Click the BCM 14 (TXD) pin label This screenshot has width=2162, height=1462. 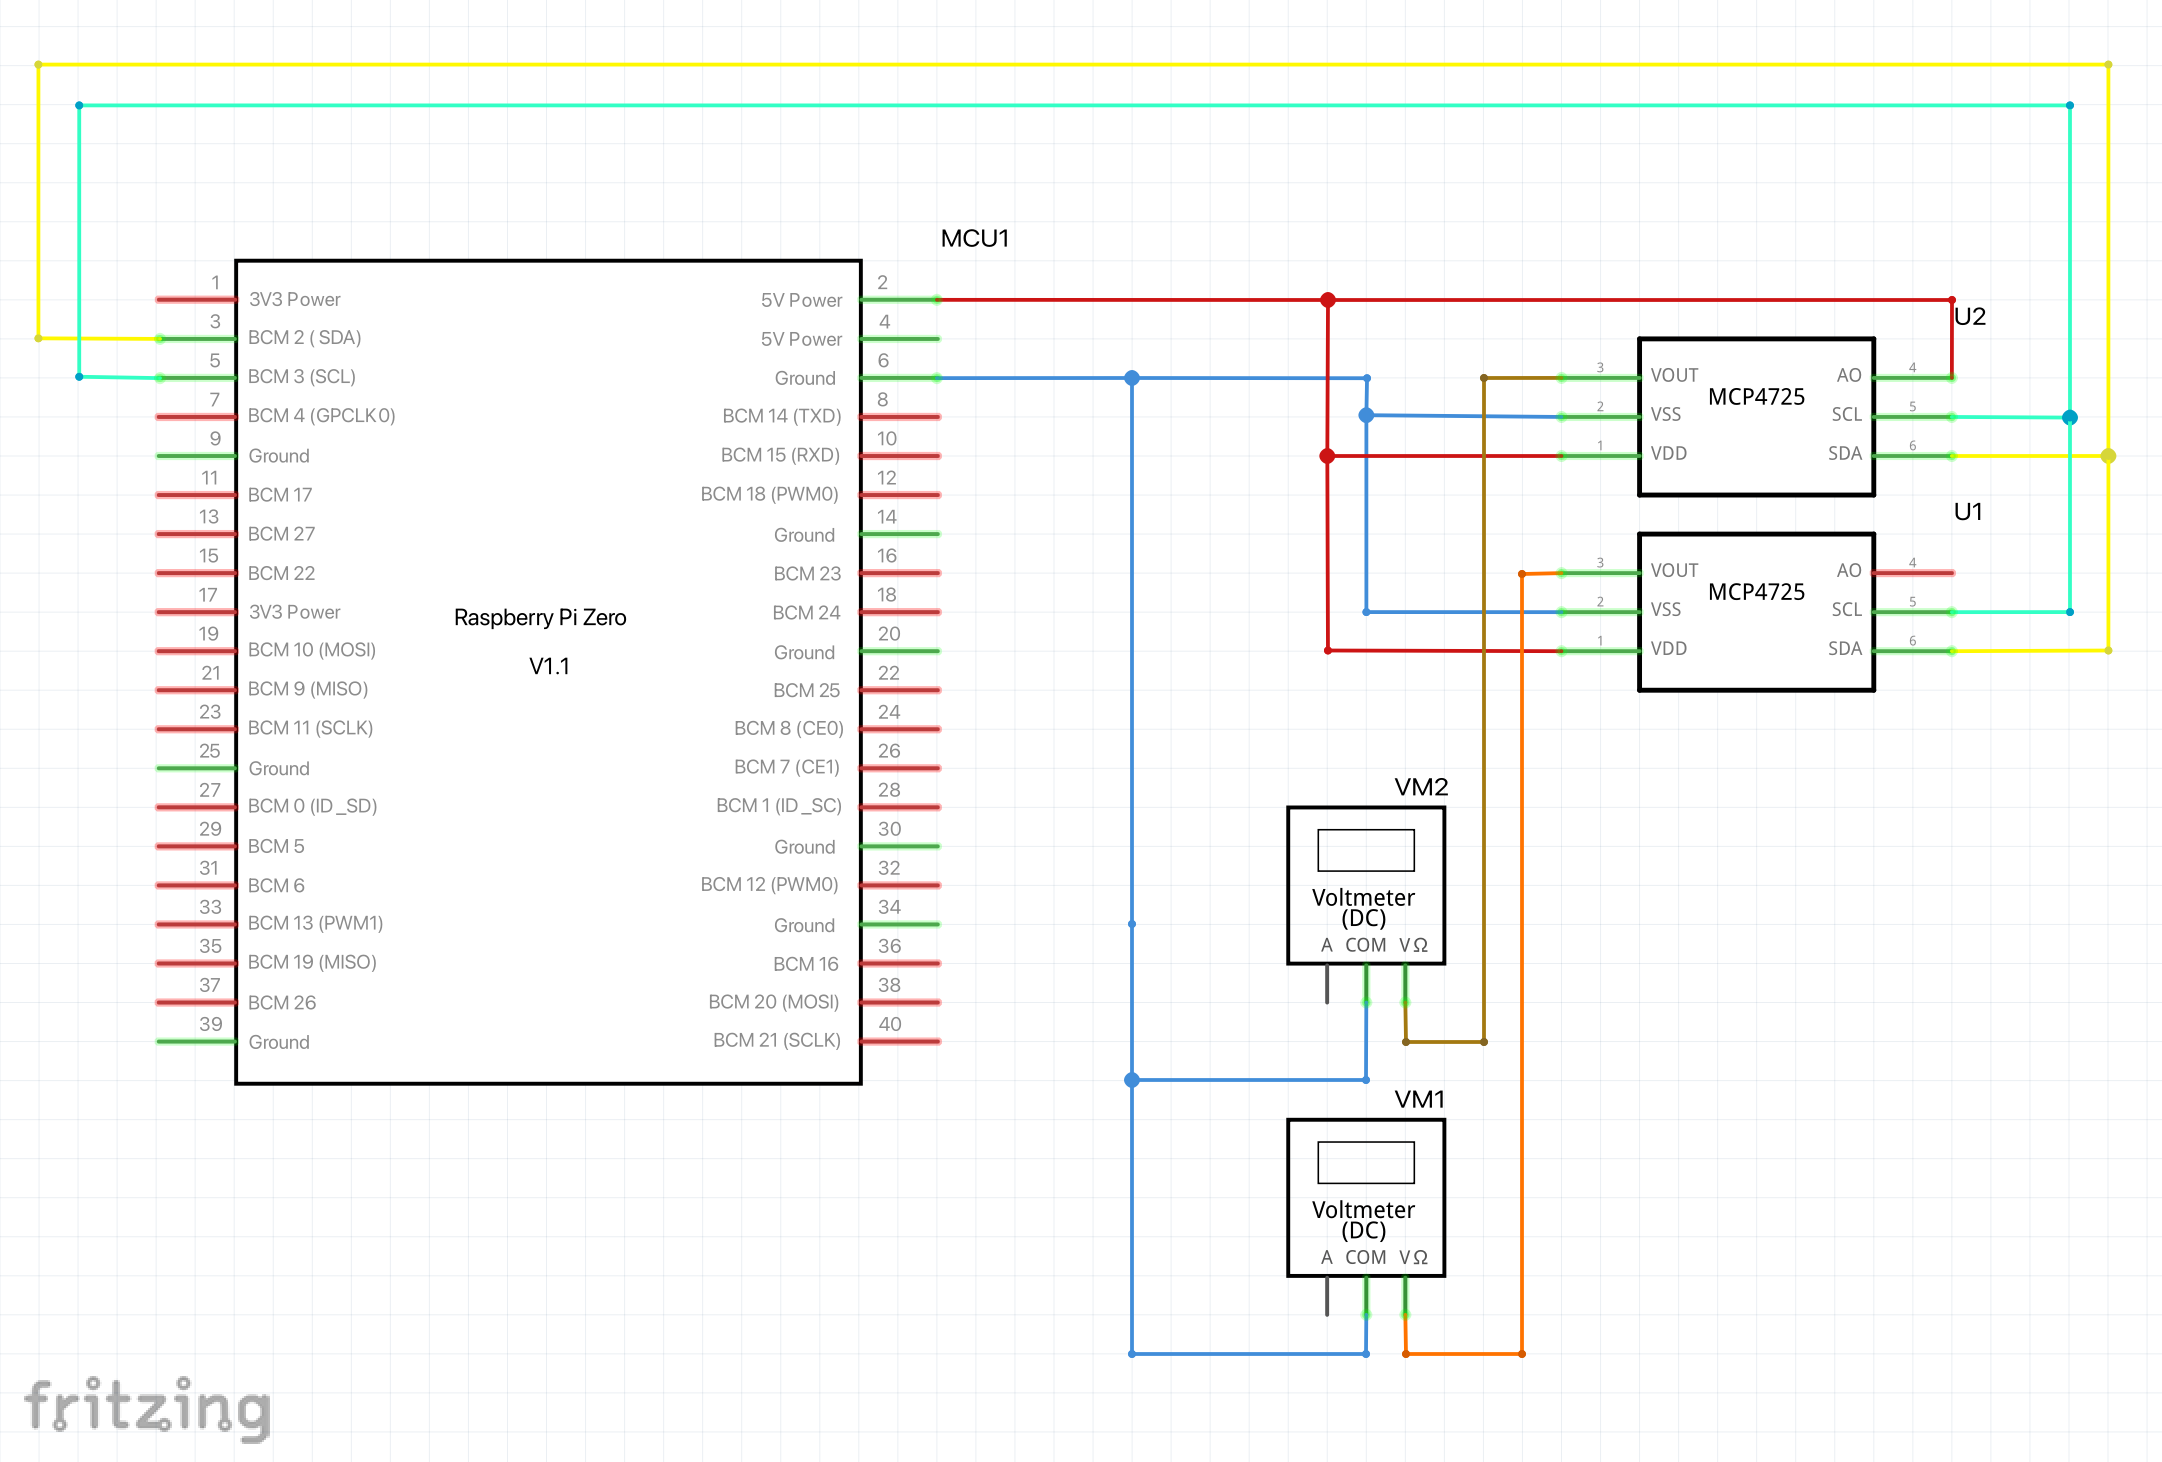781,416
